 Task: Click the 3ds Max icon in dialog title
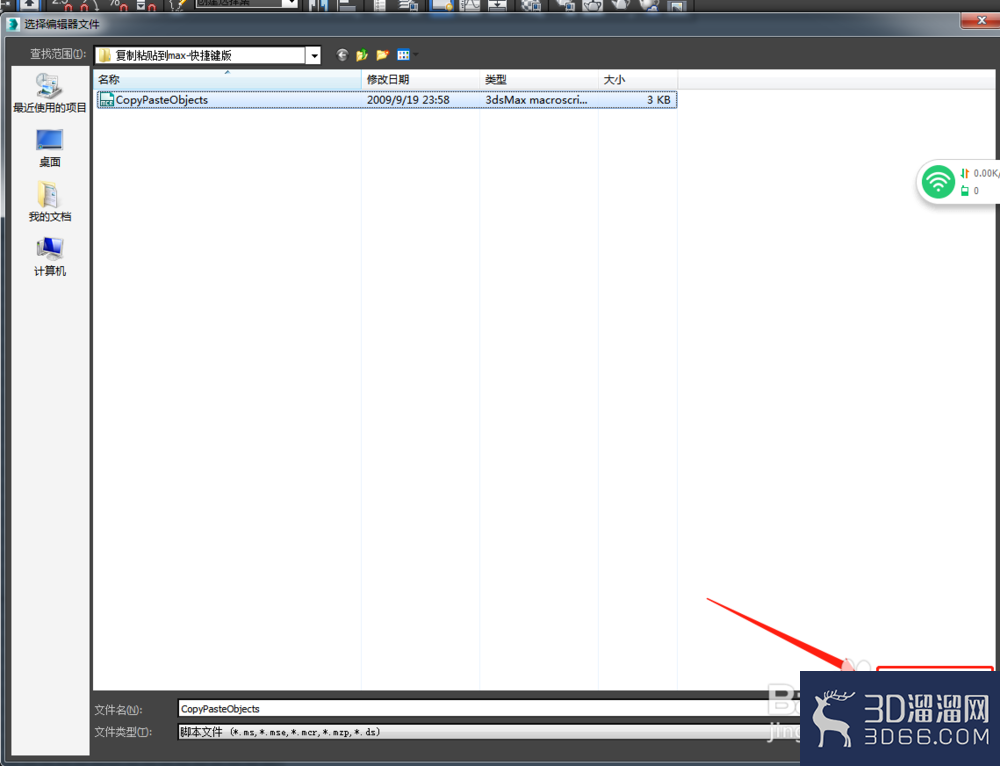click(13, 24)
